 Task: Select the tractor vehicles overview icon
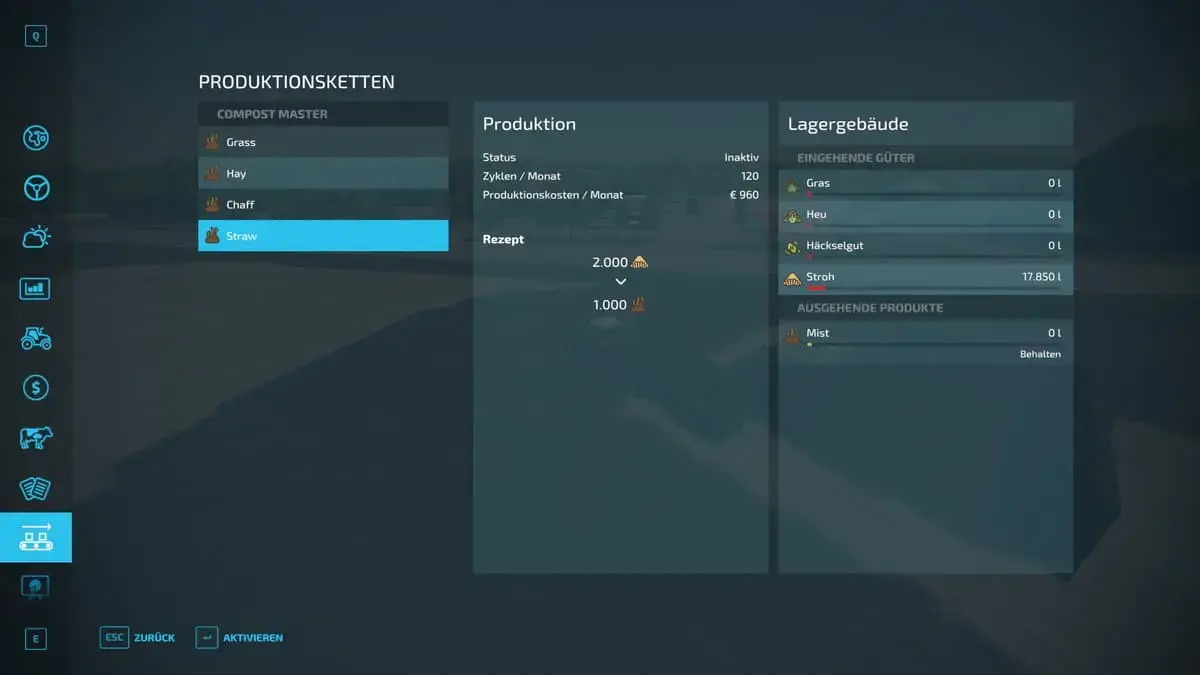pos(36,338)
